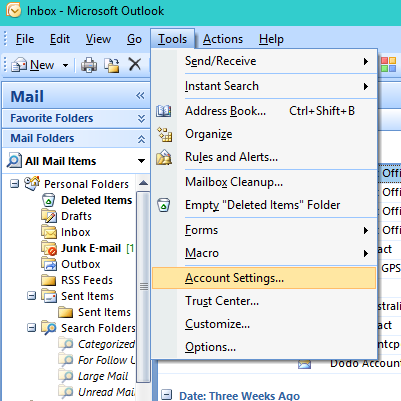Click the New mail message icon
The image size is (401, 401).
point(19,65)
